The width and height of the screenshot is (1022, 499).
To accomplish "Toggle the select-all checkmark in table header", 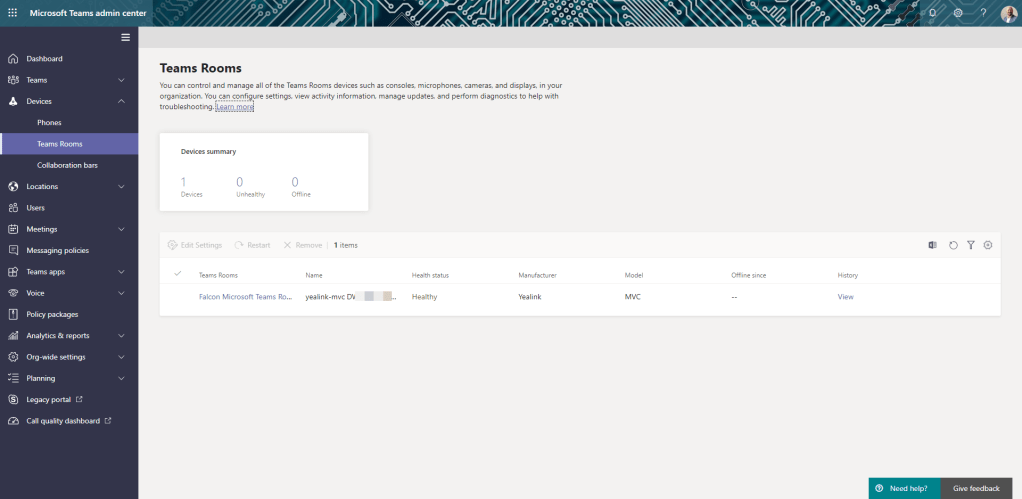I will pyautogui.click(x=178, y=274).
